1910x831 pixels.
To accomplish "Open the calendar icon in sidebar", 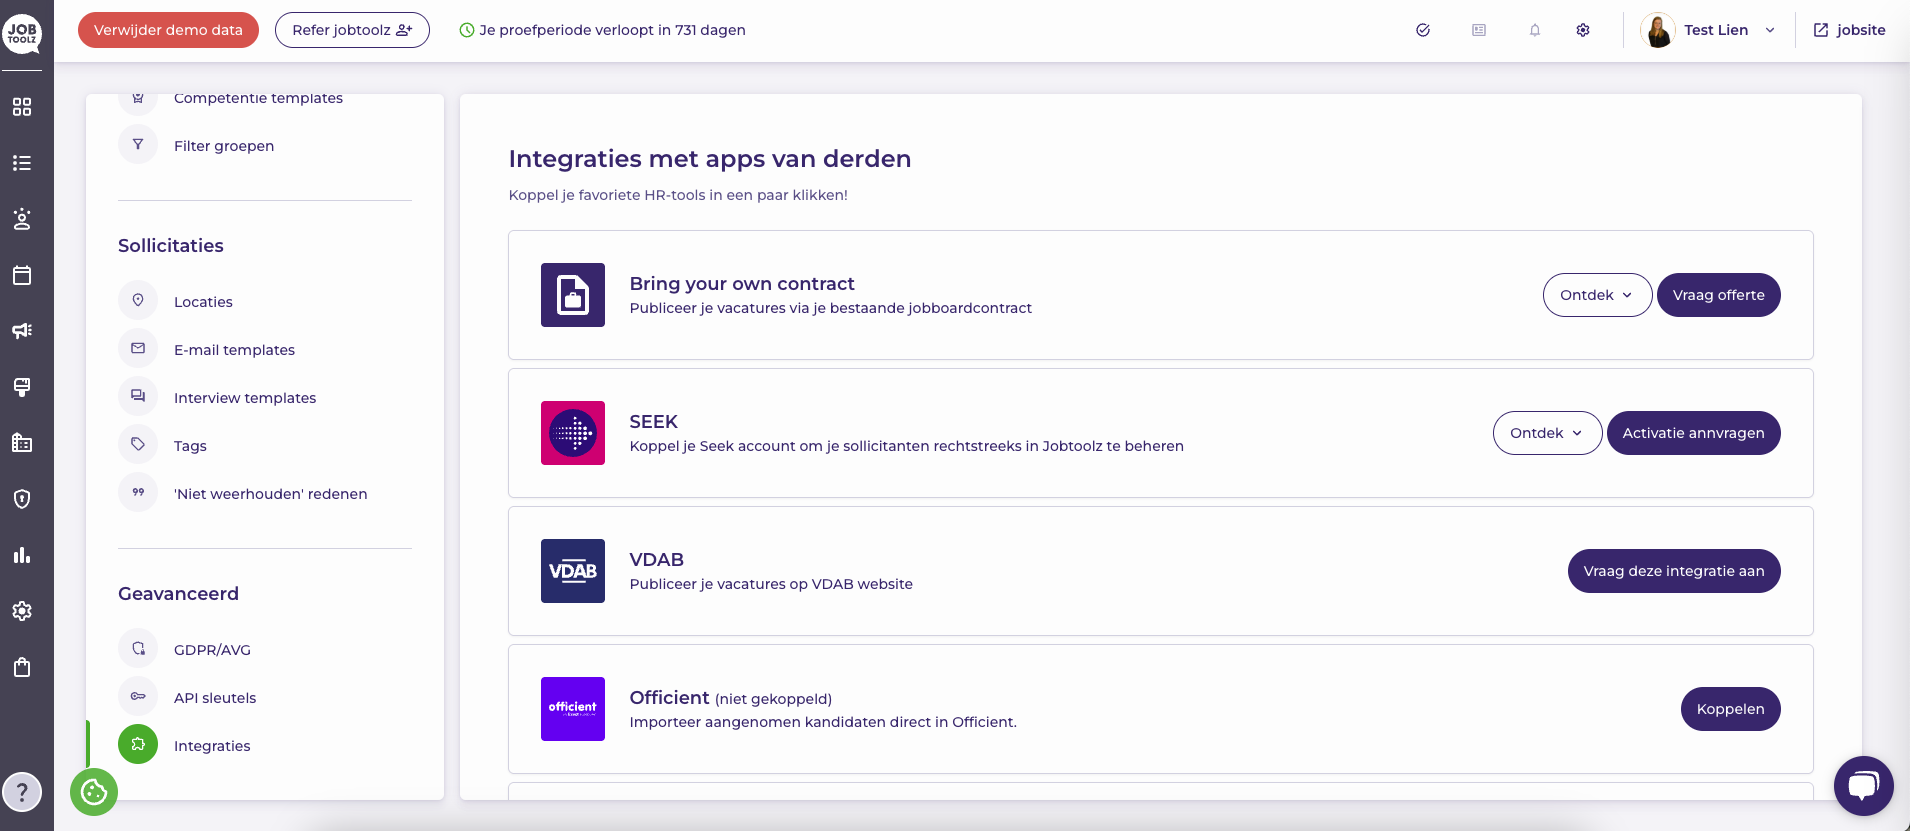I will tap(22, 275).
